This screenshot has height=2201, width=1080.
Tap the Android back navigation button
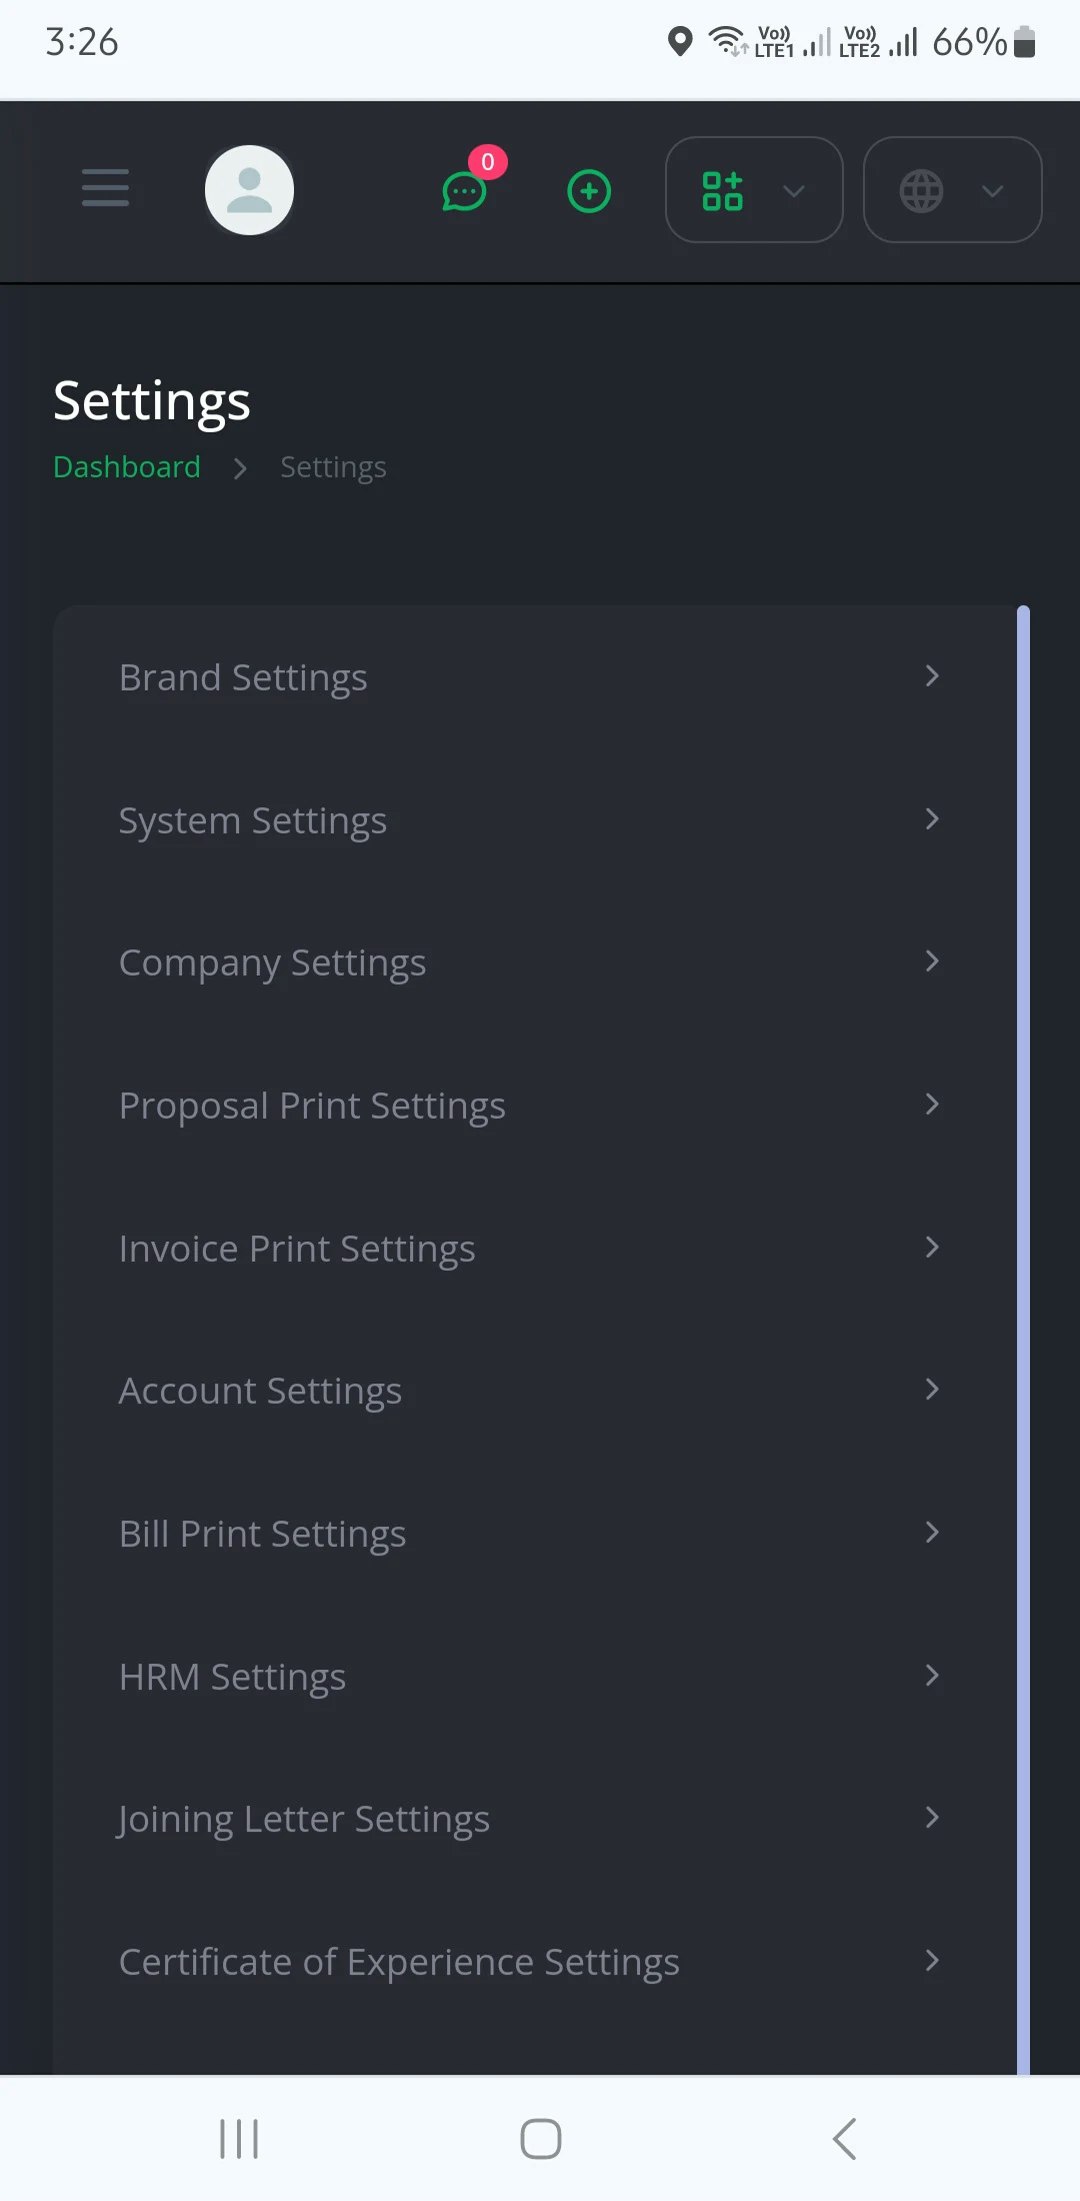844,2139
